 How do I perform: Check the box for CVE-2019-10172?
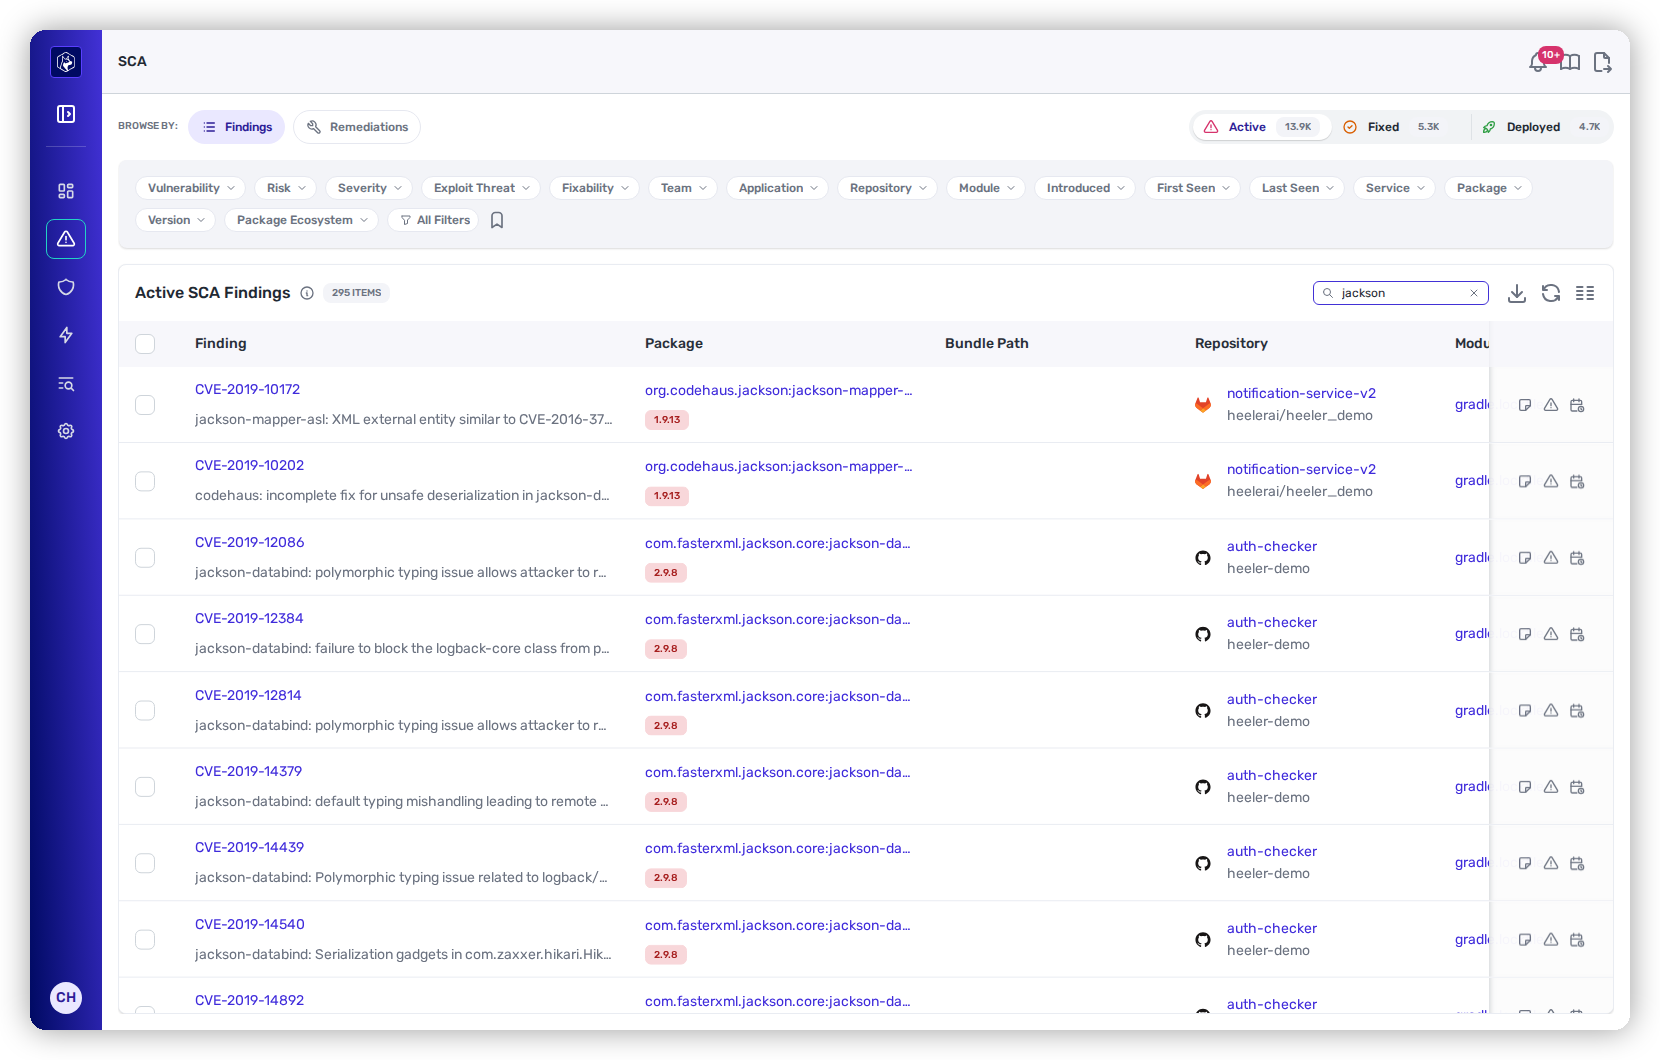pos(145,405)
